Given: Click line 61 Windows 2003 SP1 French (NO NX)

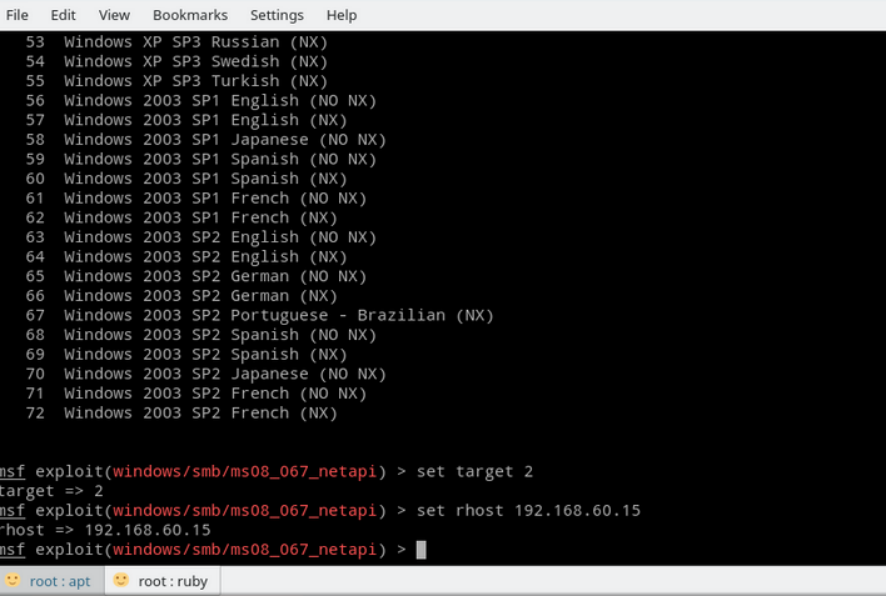Looking at the screenshot, I should (196, 198).
